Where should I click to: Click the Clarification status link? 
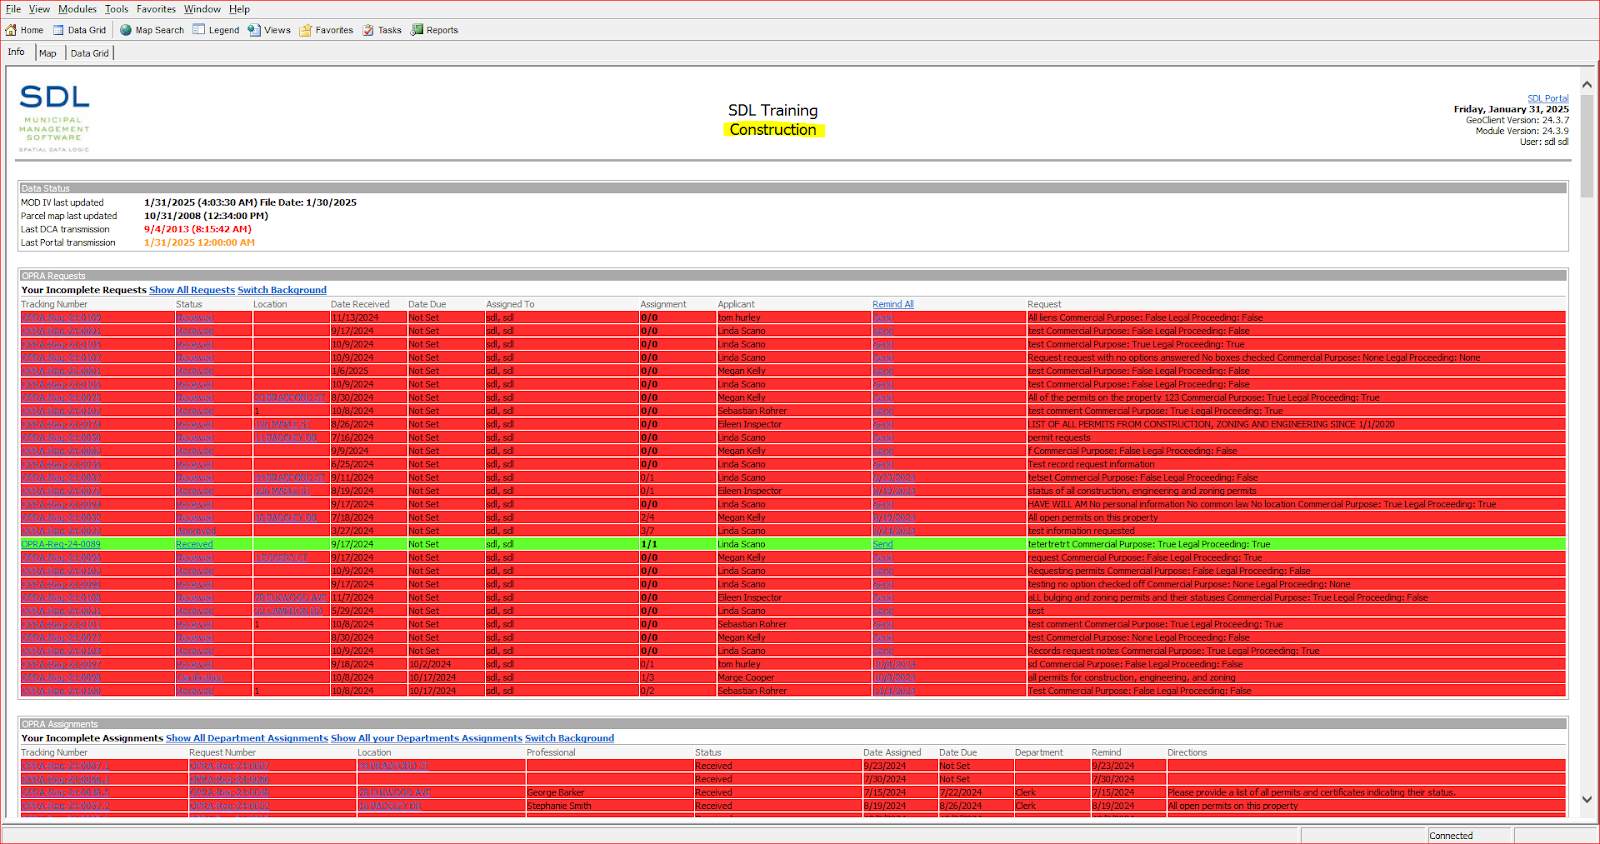[x=200, y=677]
